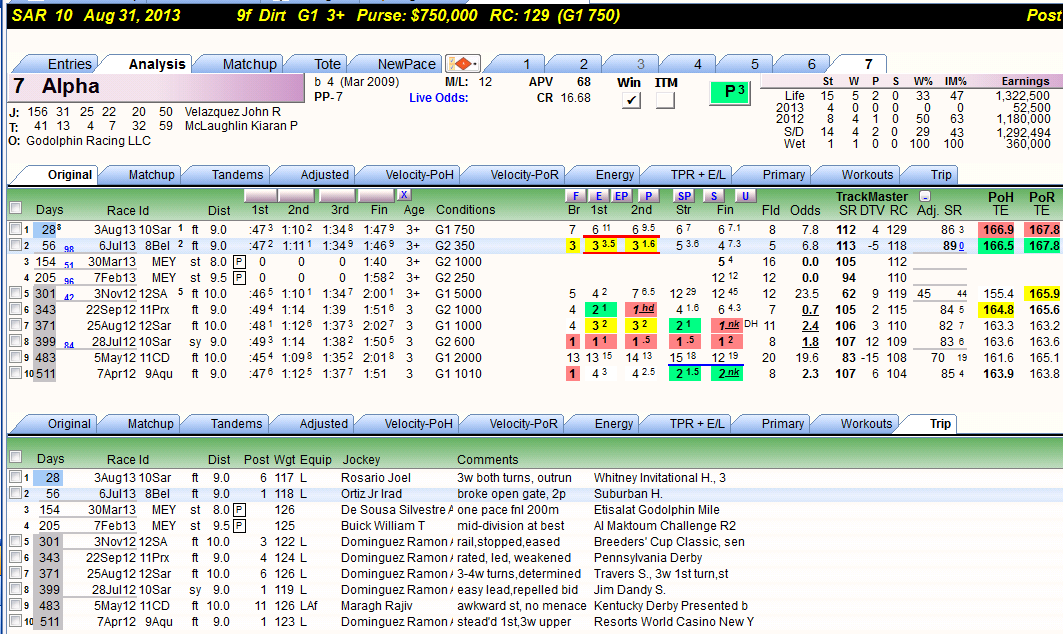Toggle the S pace filter button

[713, 196]
